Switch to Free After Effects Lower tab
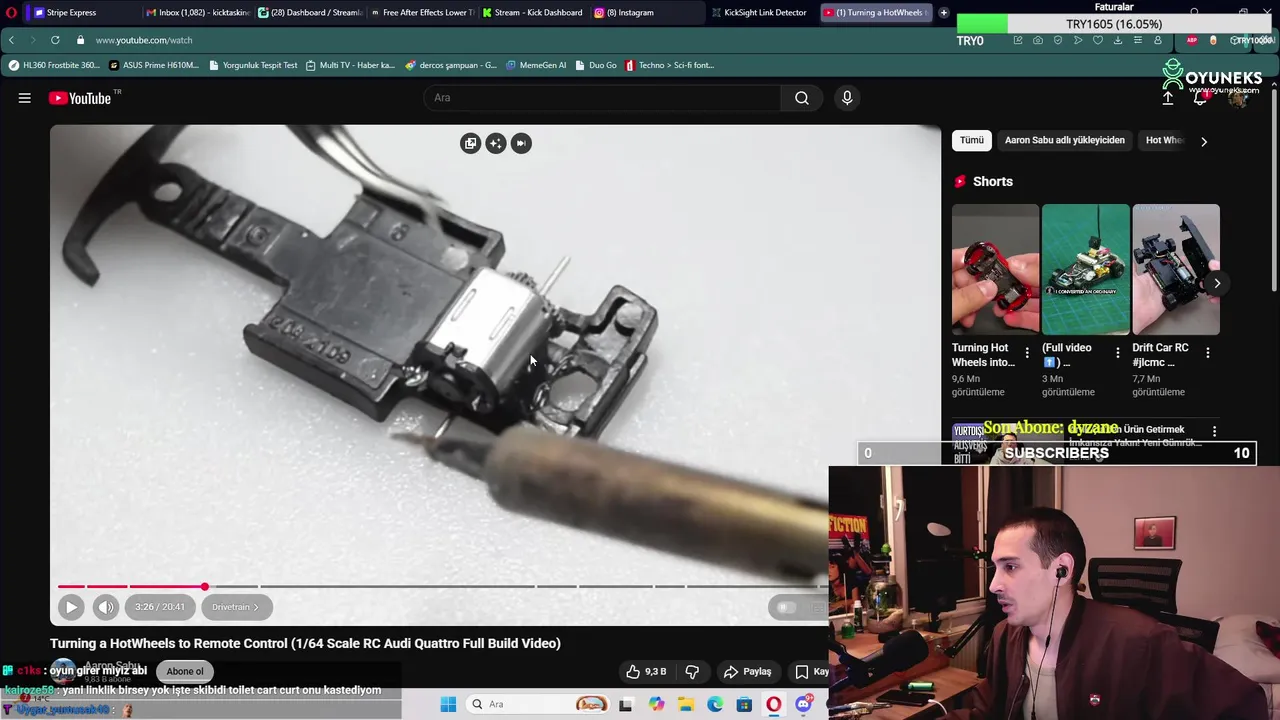The image size is (1280, 720). point(421,12)
